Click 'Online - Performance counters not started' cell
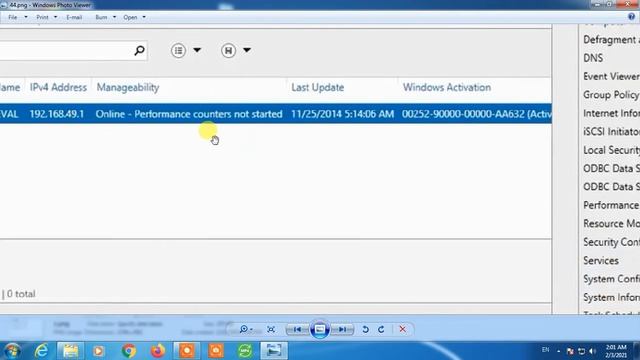 point(189,114)
